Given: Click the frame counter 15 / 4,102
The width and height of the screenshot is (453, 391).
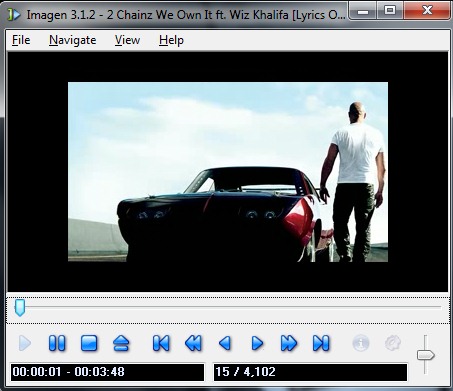Looking at the screenshot, I should tap(310, 372).
